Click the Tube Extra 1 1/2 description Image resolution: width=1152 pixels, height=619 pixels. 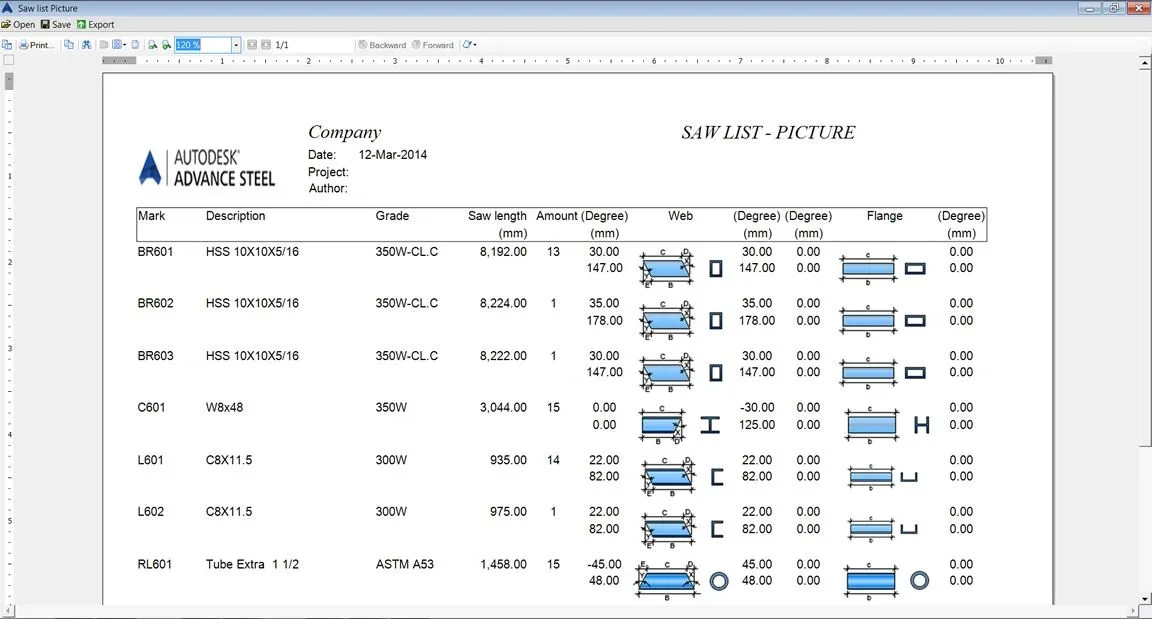pyautogui.click(x=252, y=565)
